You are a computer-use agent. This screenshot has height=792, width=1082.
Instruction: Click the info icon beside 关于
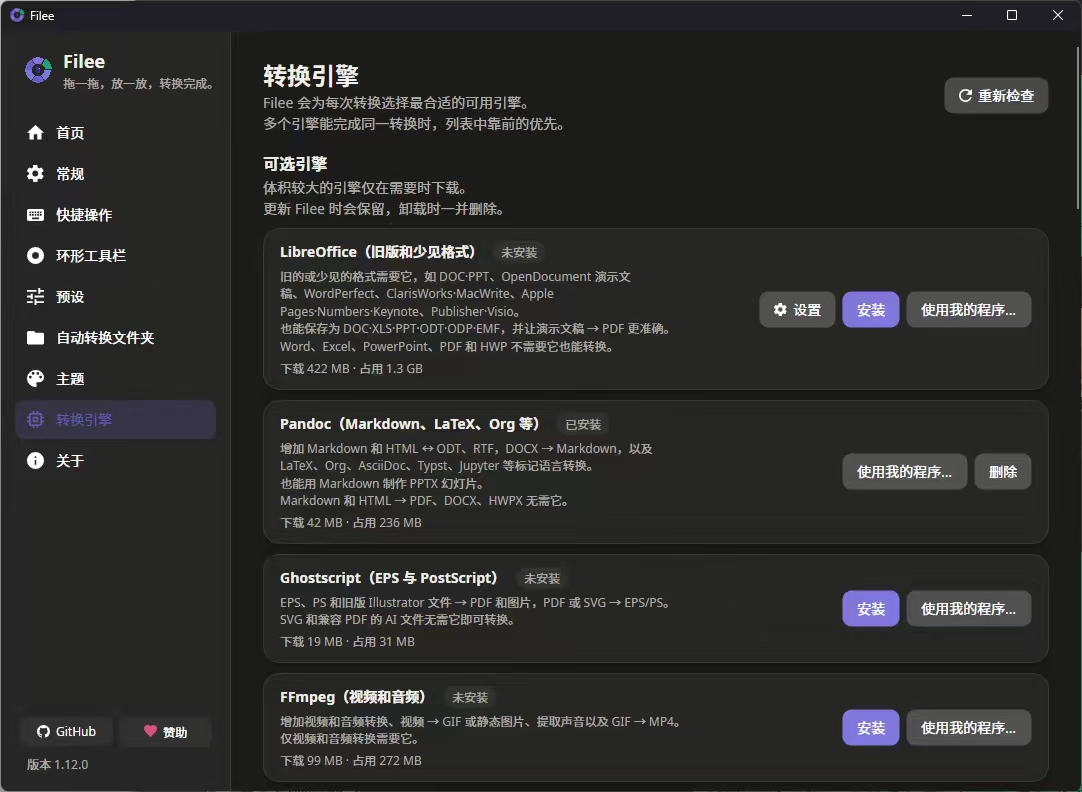(x=35, y=460)
